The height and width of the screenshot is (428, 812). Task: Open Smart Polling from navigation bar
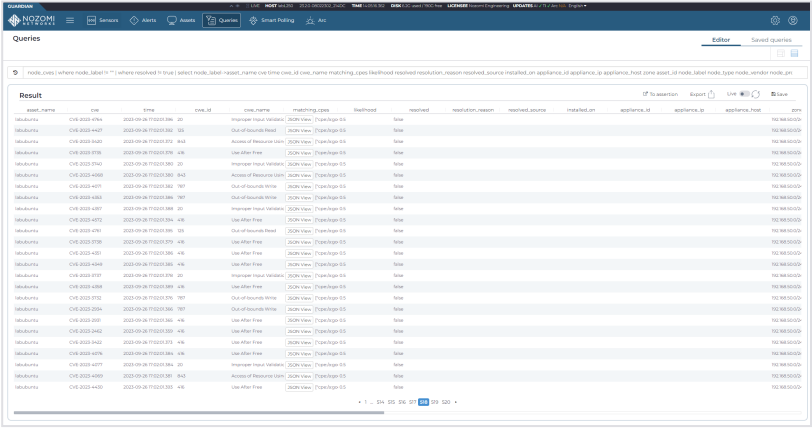273,20
